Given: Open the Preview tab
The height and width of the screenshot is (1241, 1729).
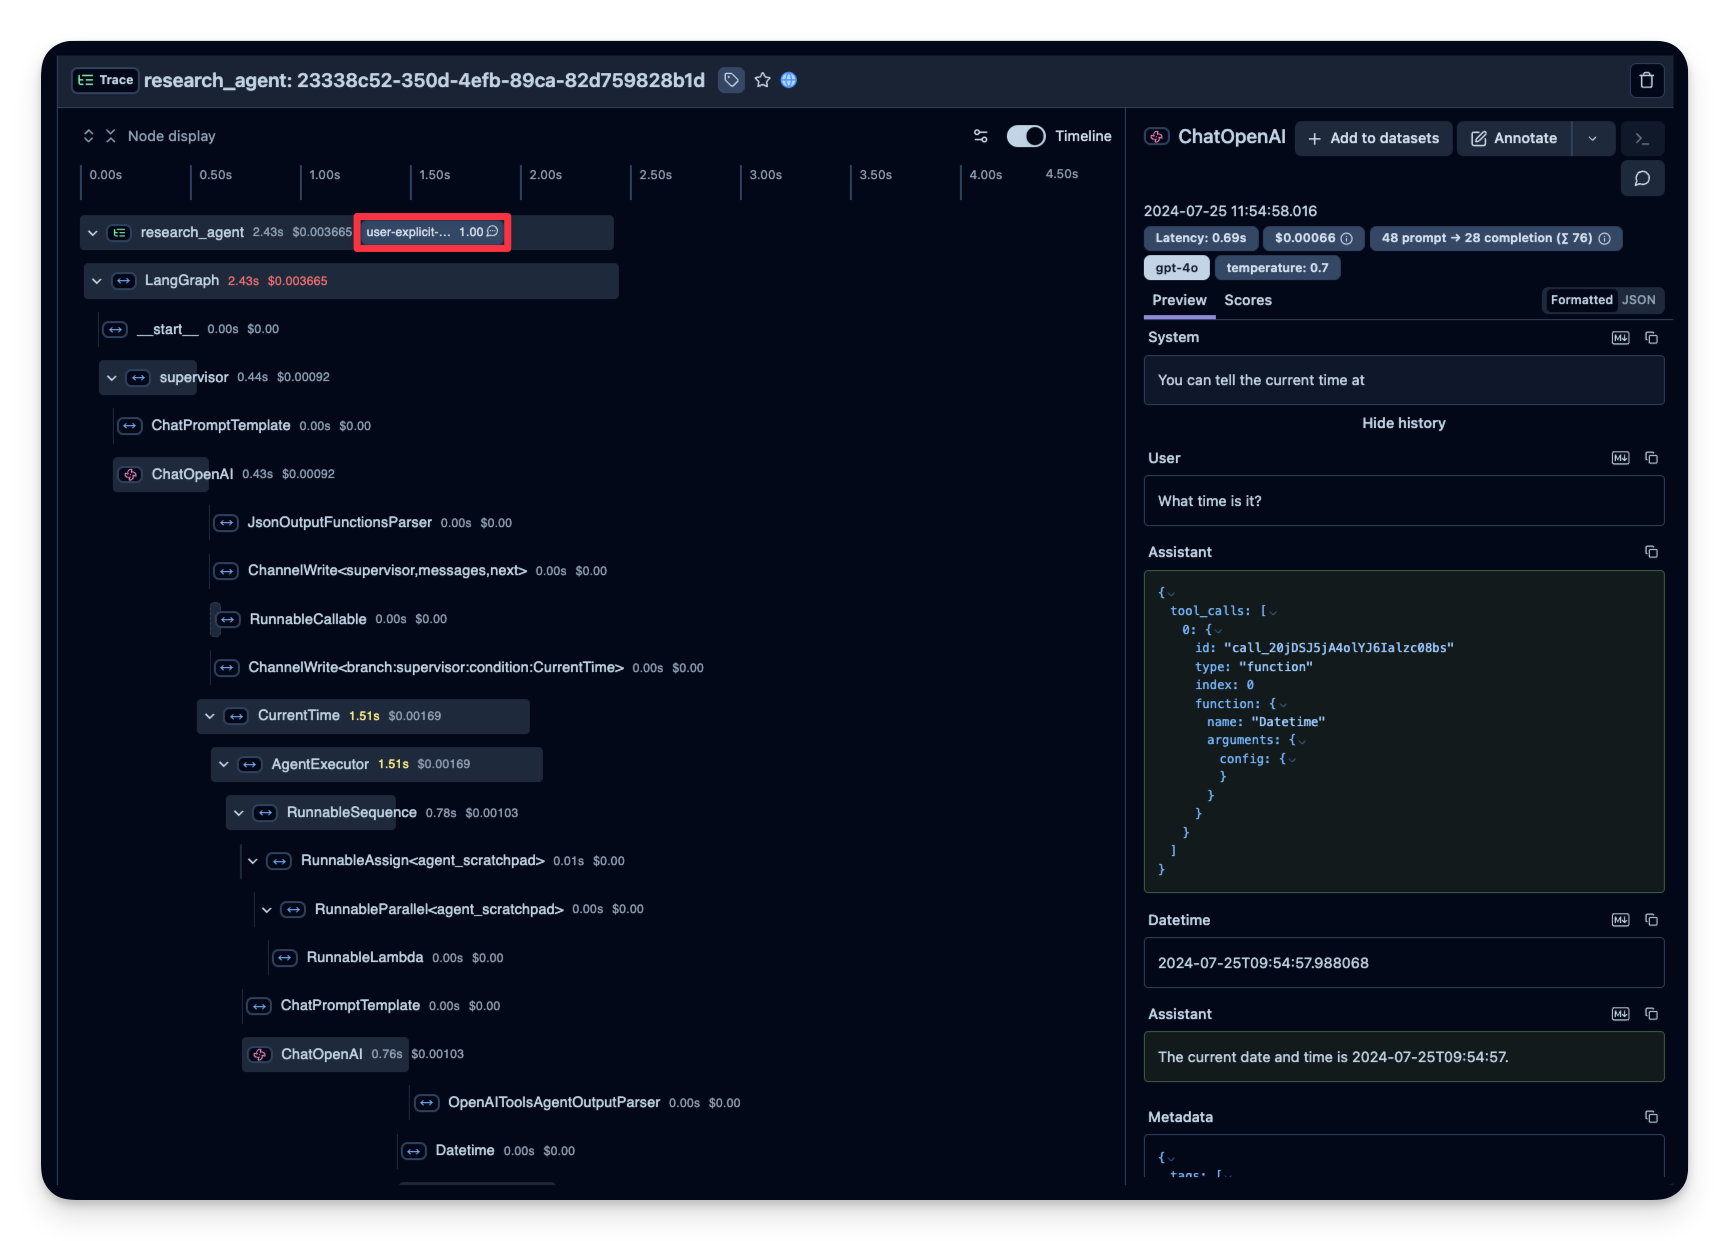Looking at the screenshot, I should pyautogui.click(x=1179, y=300).
